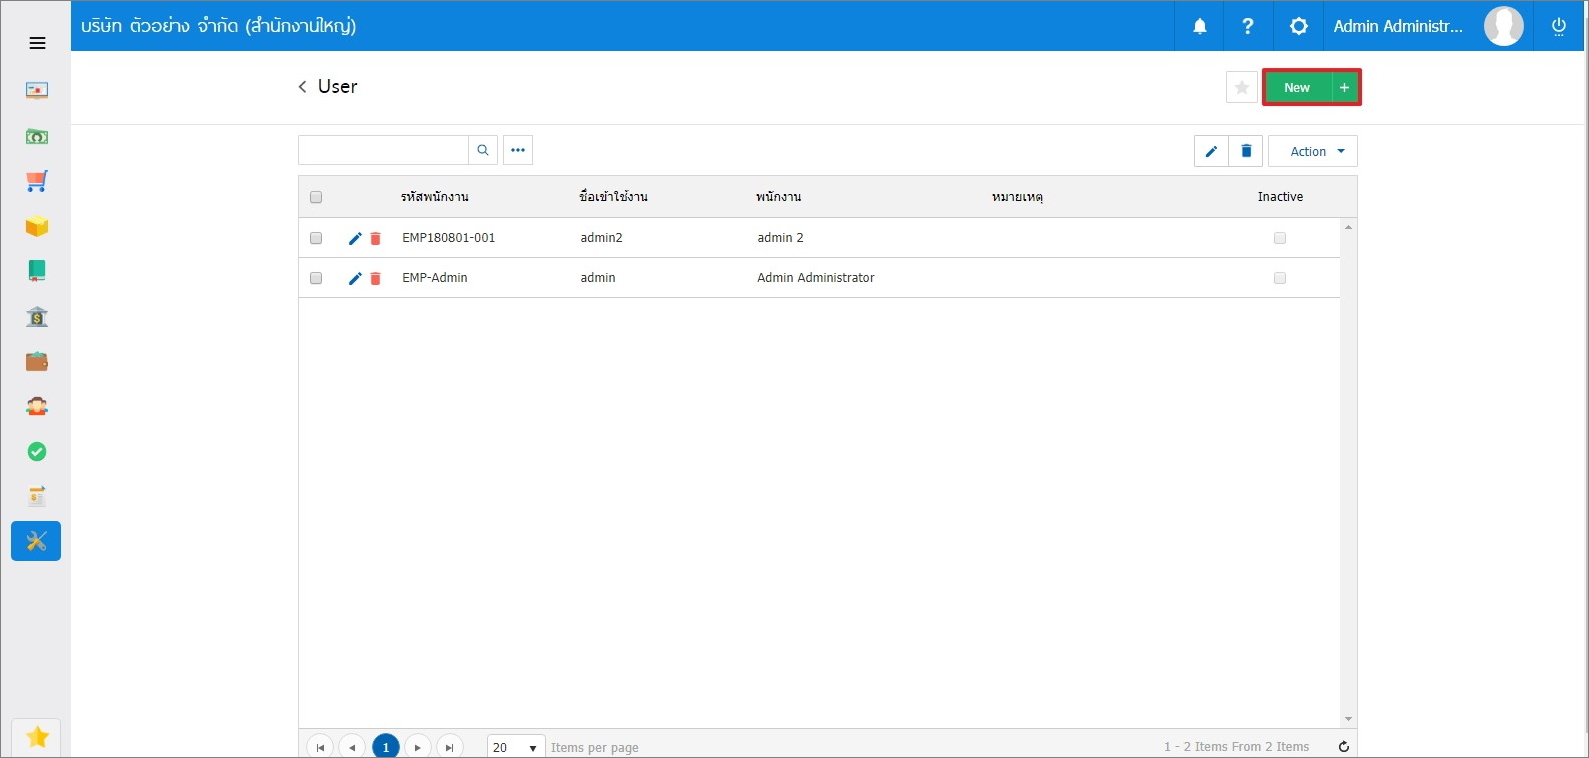The height and width of the screenshot is (758, 1589).
Task: Click the Inactive column header
Action: [x=1280, y=197]
